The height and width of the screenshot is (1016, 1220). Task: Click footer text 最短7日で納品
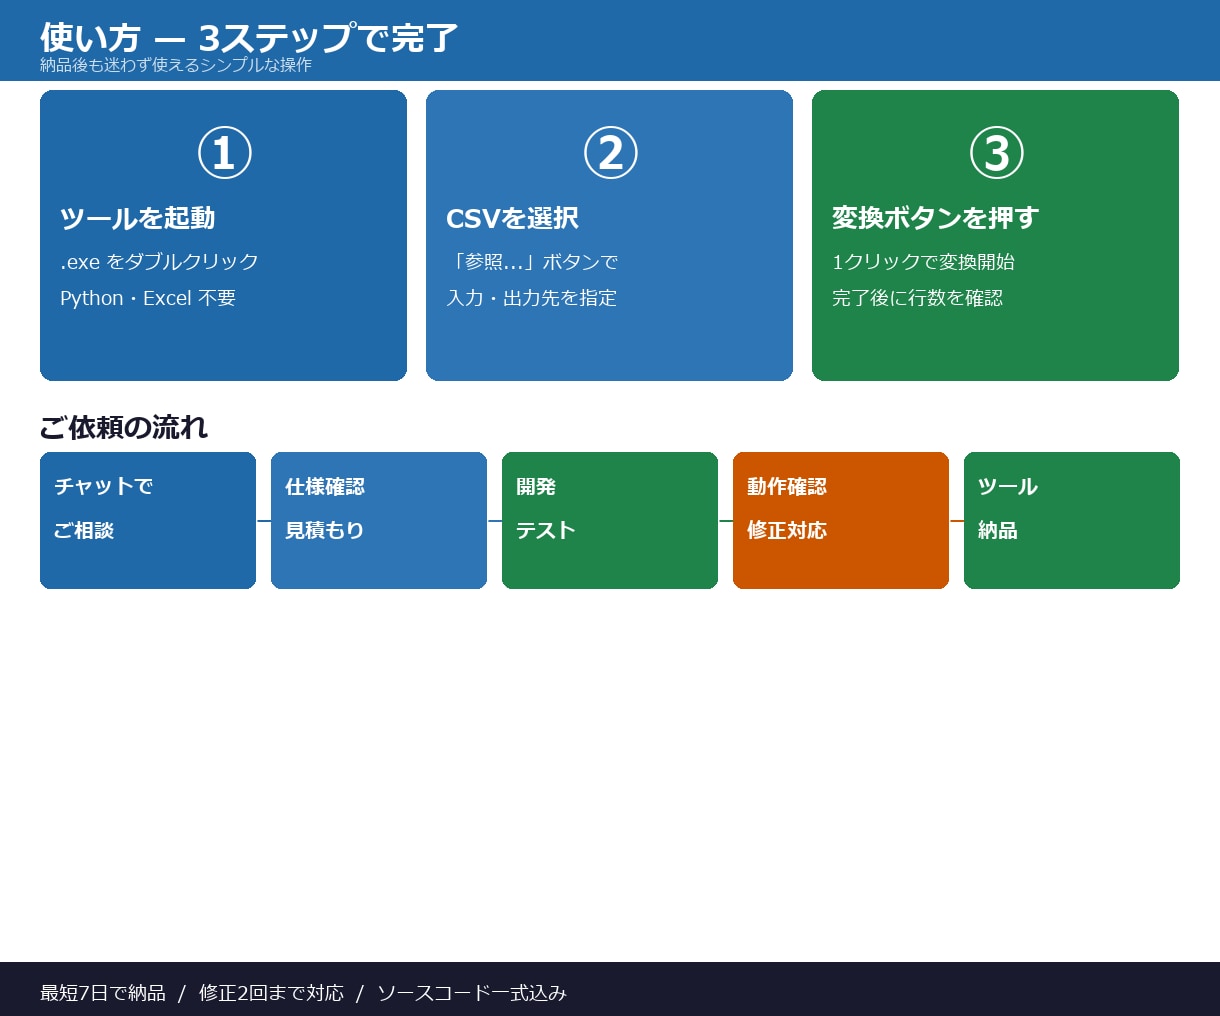click(103, 993)
